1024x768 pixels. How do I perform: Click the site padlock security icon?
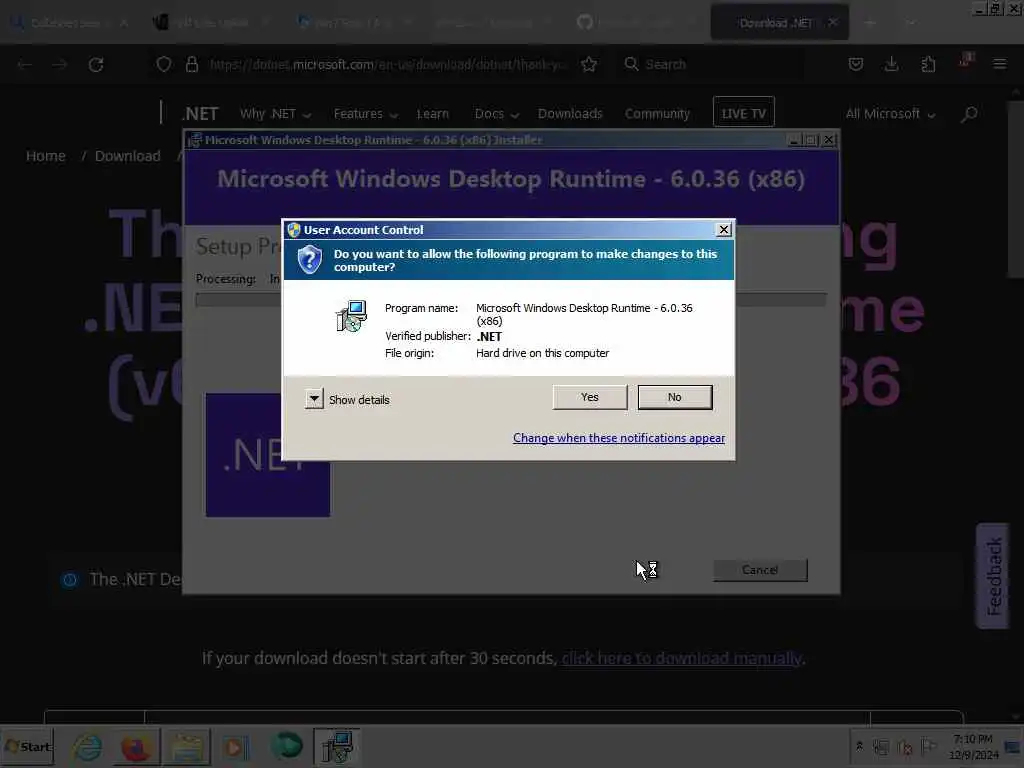click(x=191, y=64)
